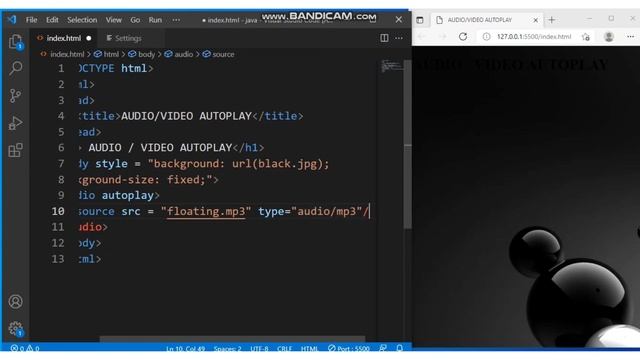Open the Edit menu
Viewport: 640px width, 360px height.
click(52, 20)
